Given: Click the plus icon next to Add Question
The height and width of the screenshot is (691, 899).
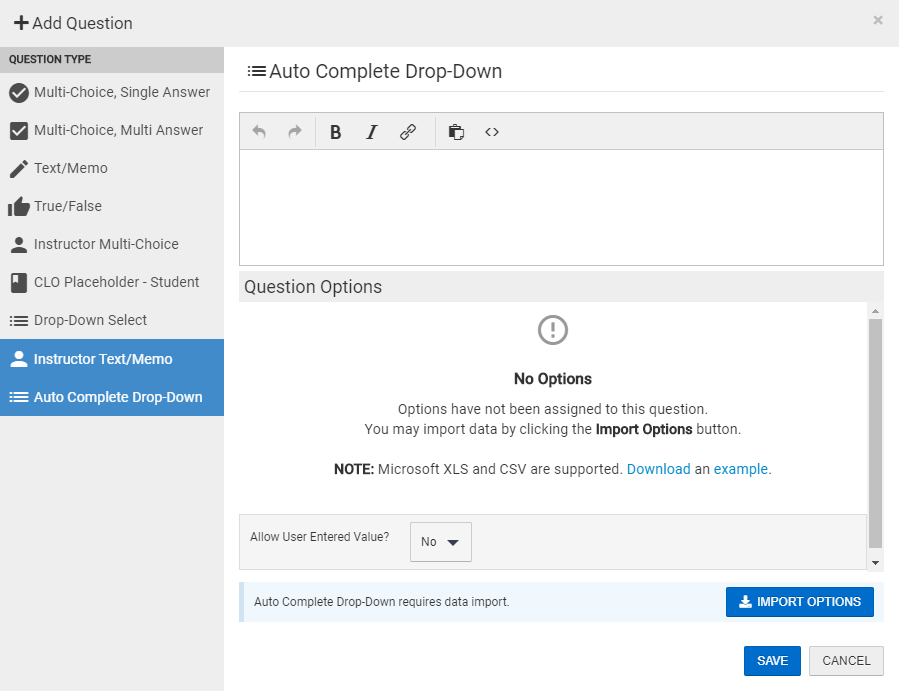Looking at the screenshot, I should (21, 23).
